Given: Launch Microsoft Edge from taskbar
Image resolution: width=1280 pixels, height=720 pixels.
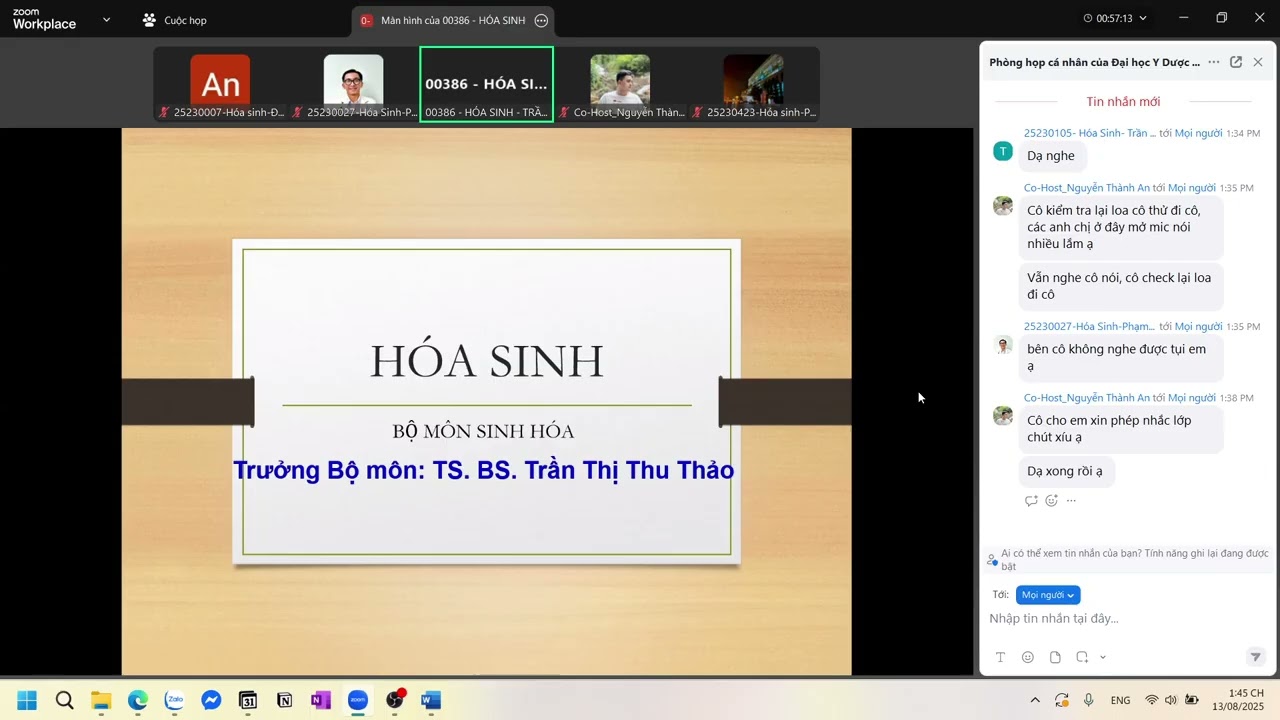Looking at the screenshot, I should [x=138, y=700].
